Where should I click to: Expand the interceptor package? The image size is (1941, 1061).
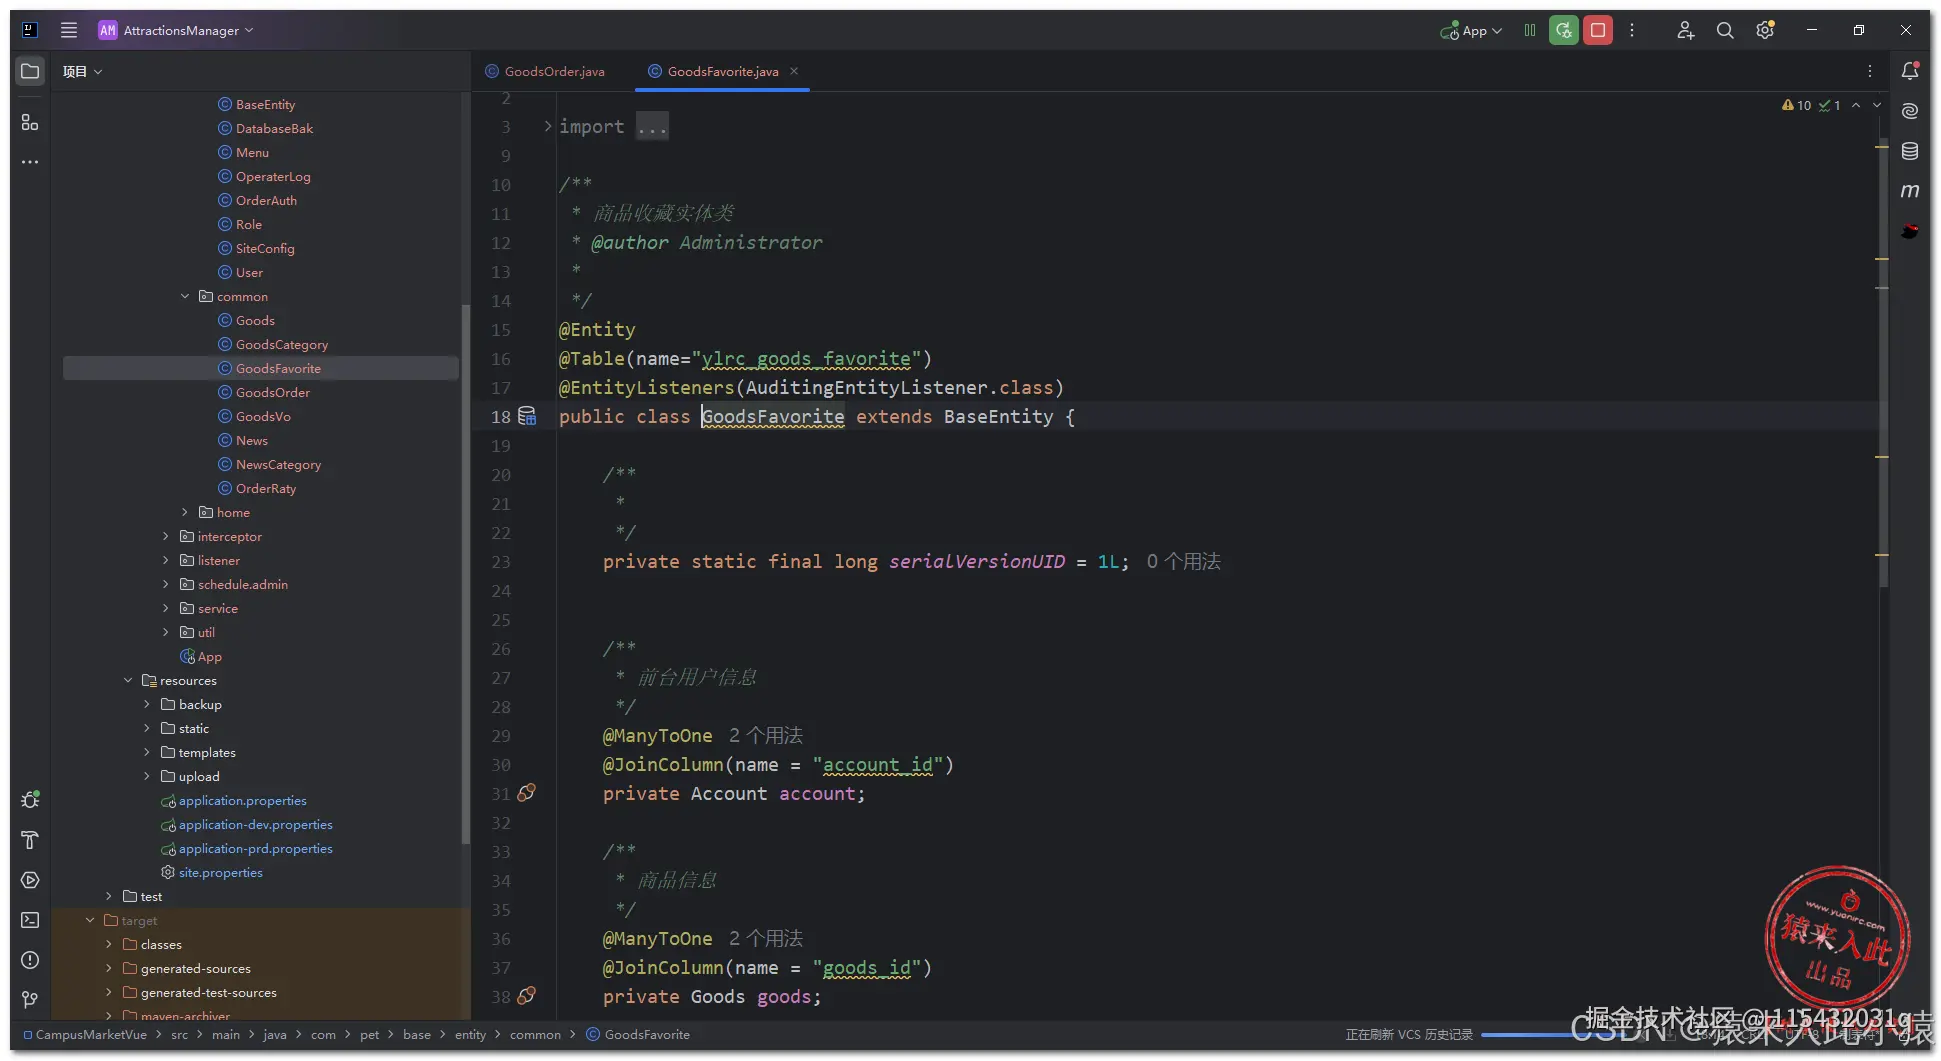pyautogui.click(x=166, y=537)
